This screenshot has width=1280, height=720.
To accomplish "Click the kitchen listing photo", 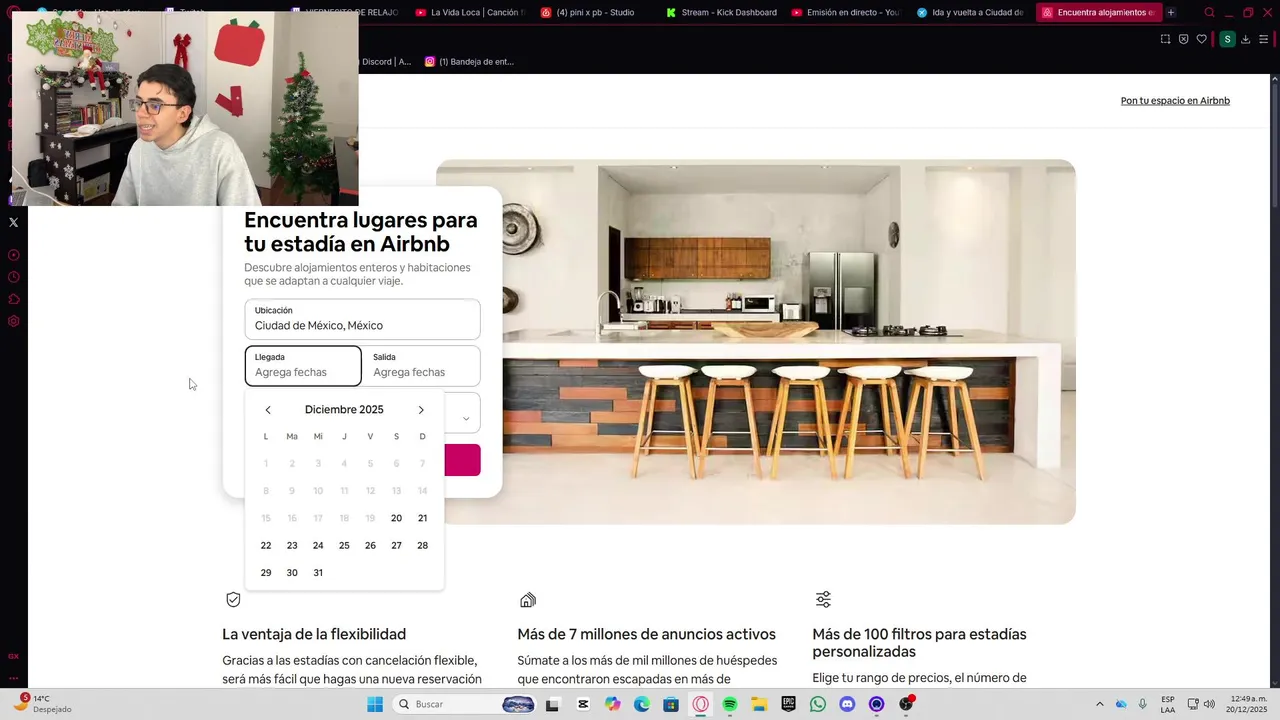I will pos(756,342).
